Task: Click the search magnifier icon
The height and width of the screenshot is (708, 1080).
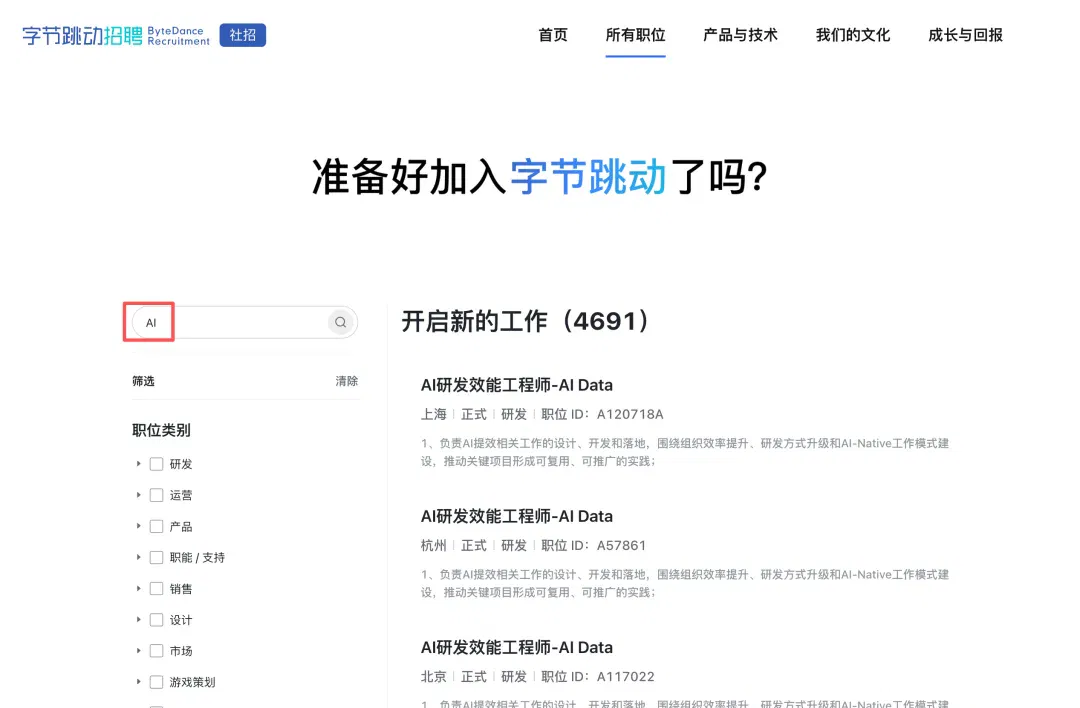Action: coord(340,322)
